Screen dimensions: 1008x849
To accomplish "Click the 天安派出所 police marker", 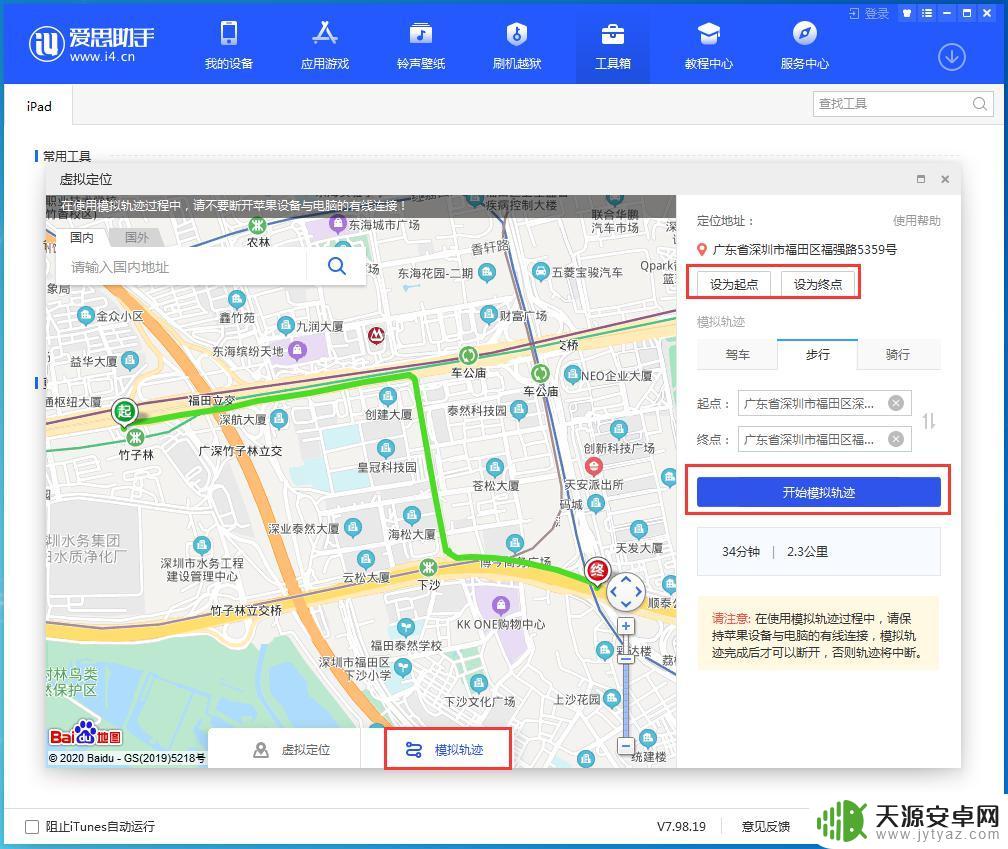I will (x=593, y=467).
